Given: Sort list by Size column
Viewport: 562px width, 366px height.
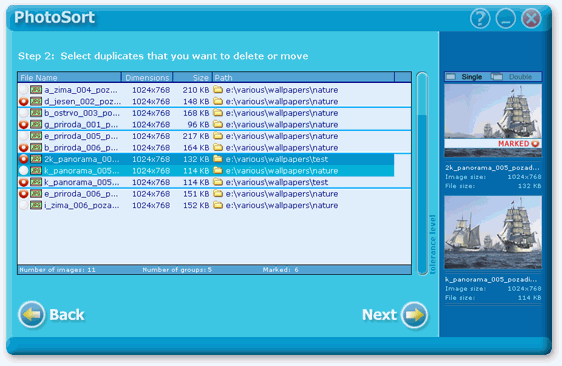Looking at the screenshot, I should click(193, 77).
